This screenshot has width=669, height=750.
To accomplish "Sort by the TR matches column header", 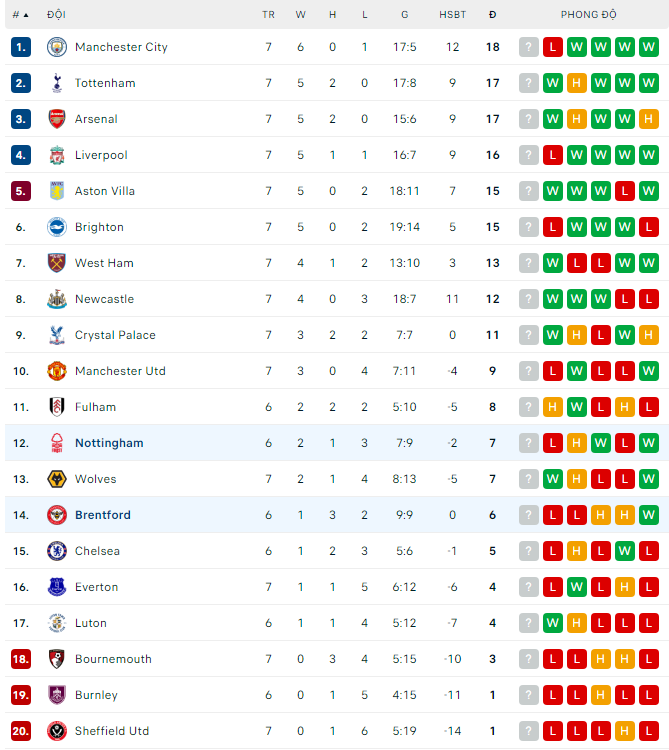I will coord(268,15).
